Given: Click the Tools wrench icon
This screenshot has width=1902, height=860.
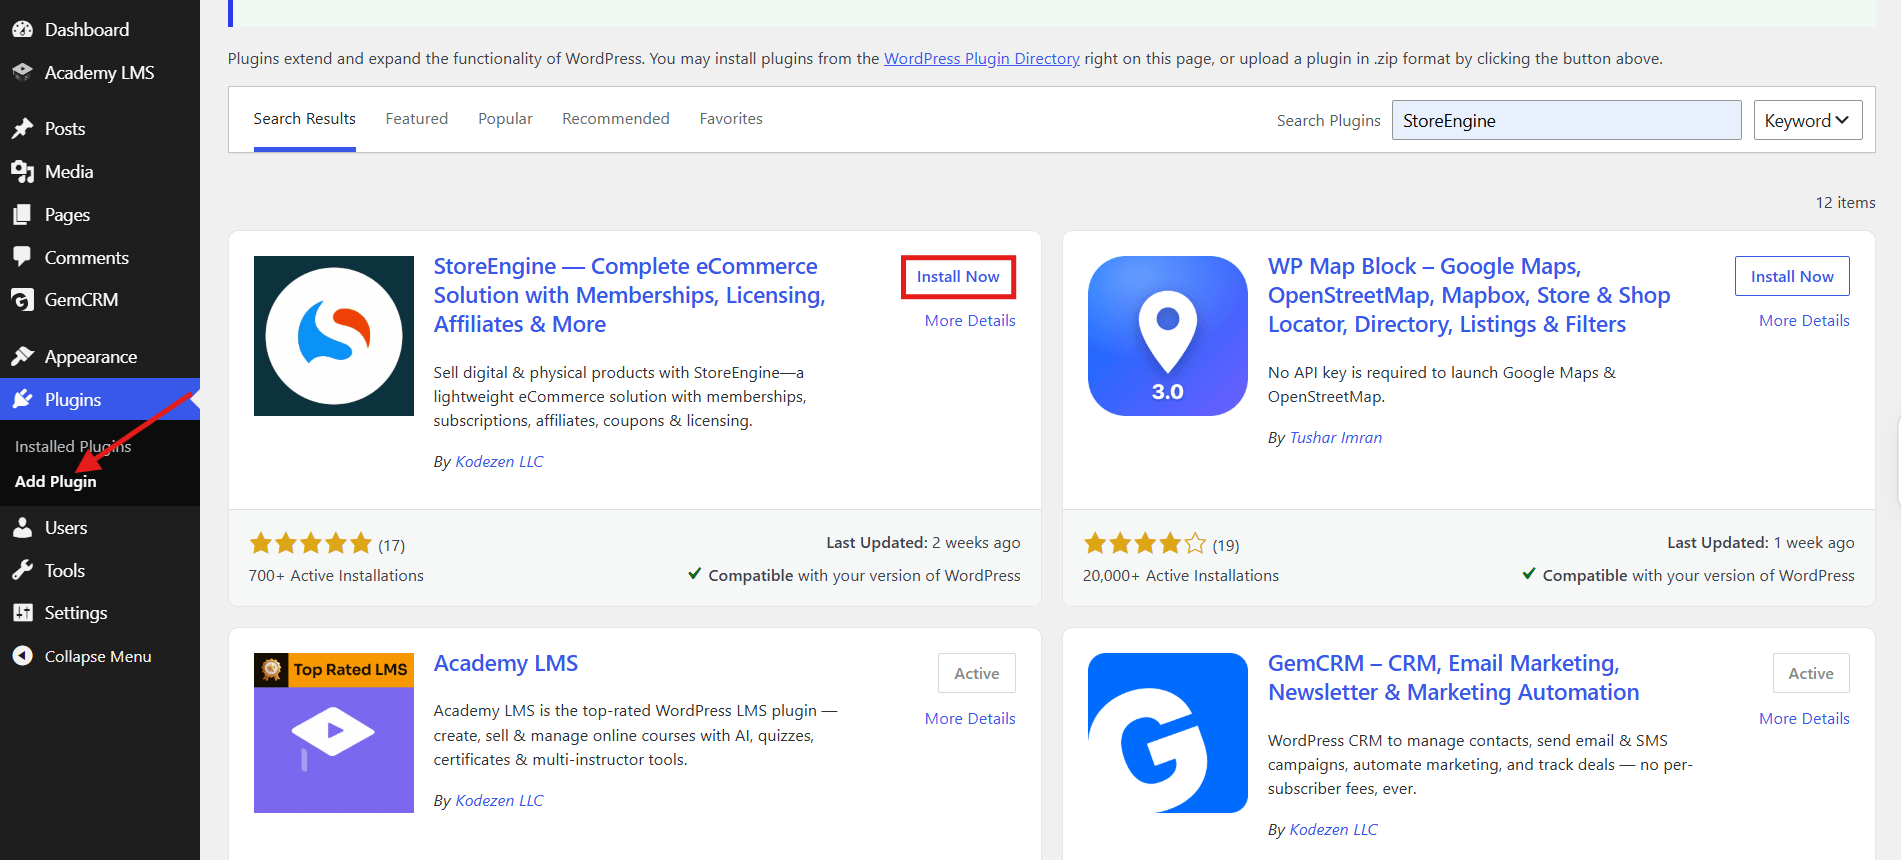Looking at the screenshot, I should click(x=22, y=570).
